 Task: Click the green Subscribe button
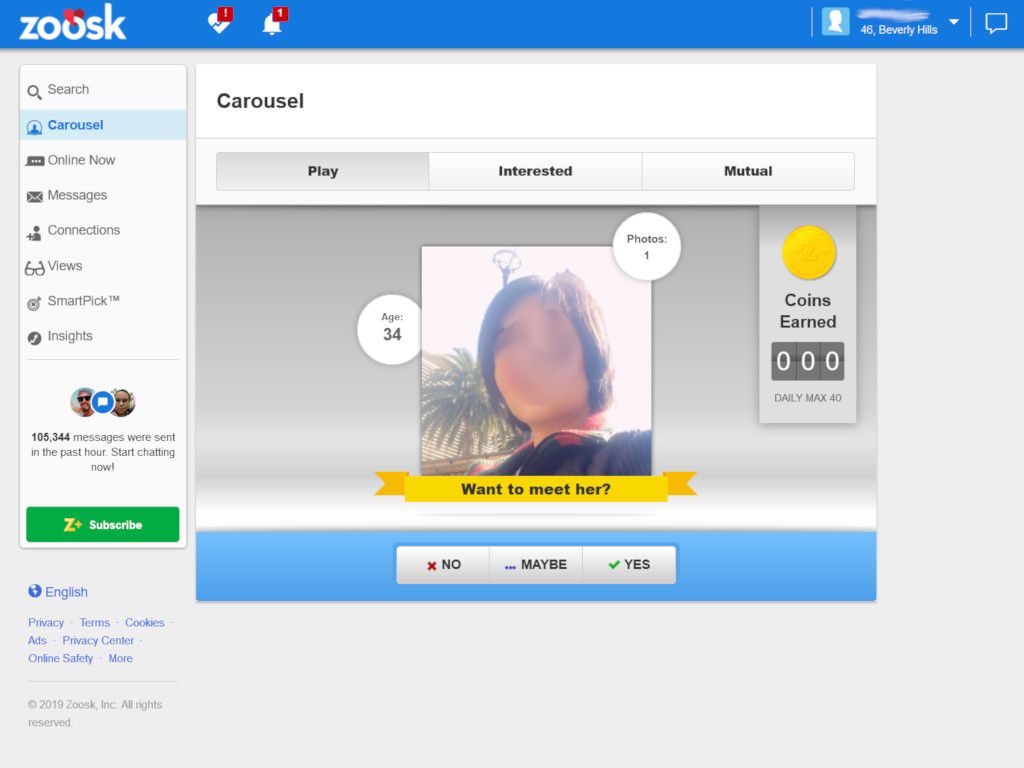coord(102,524)
